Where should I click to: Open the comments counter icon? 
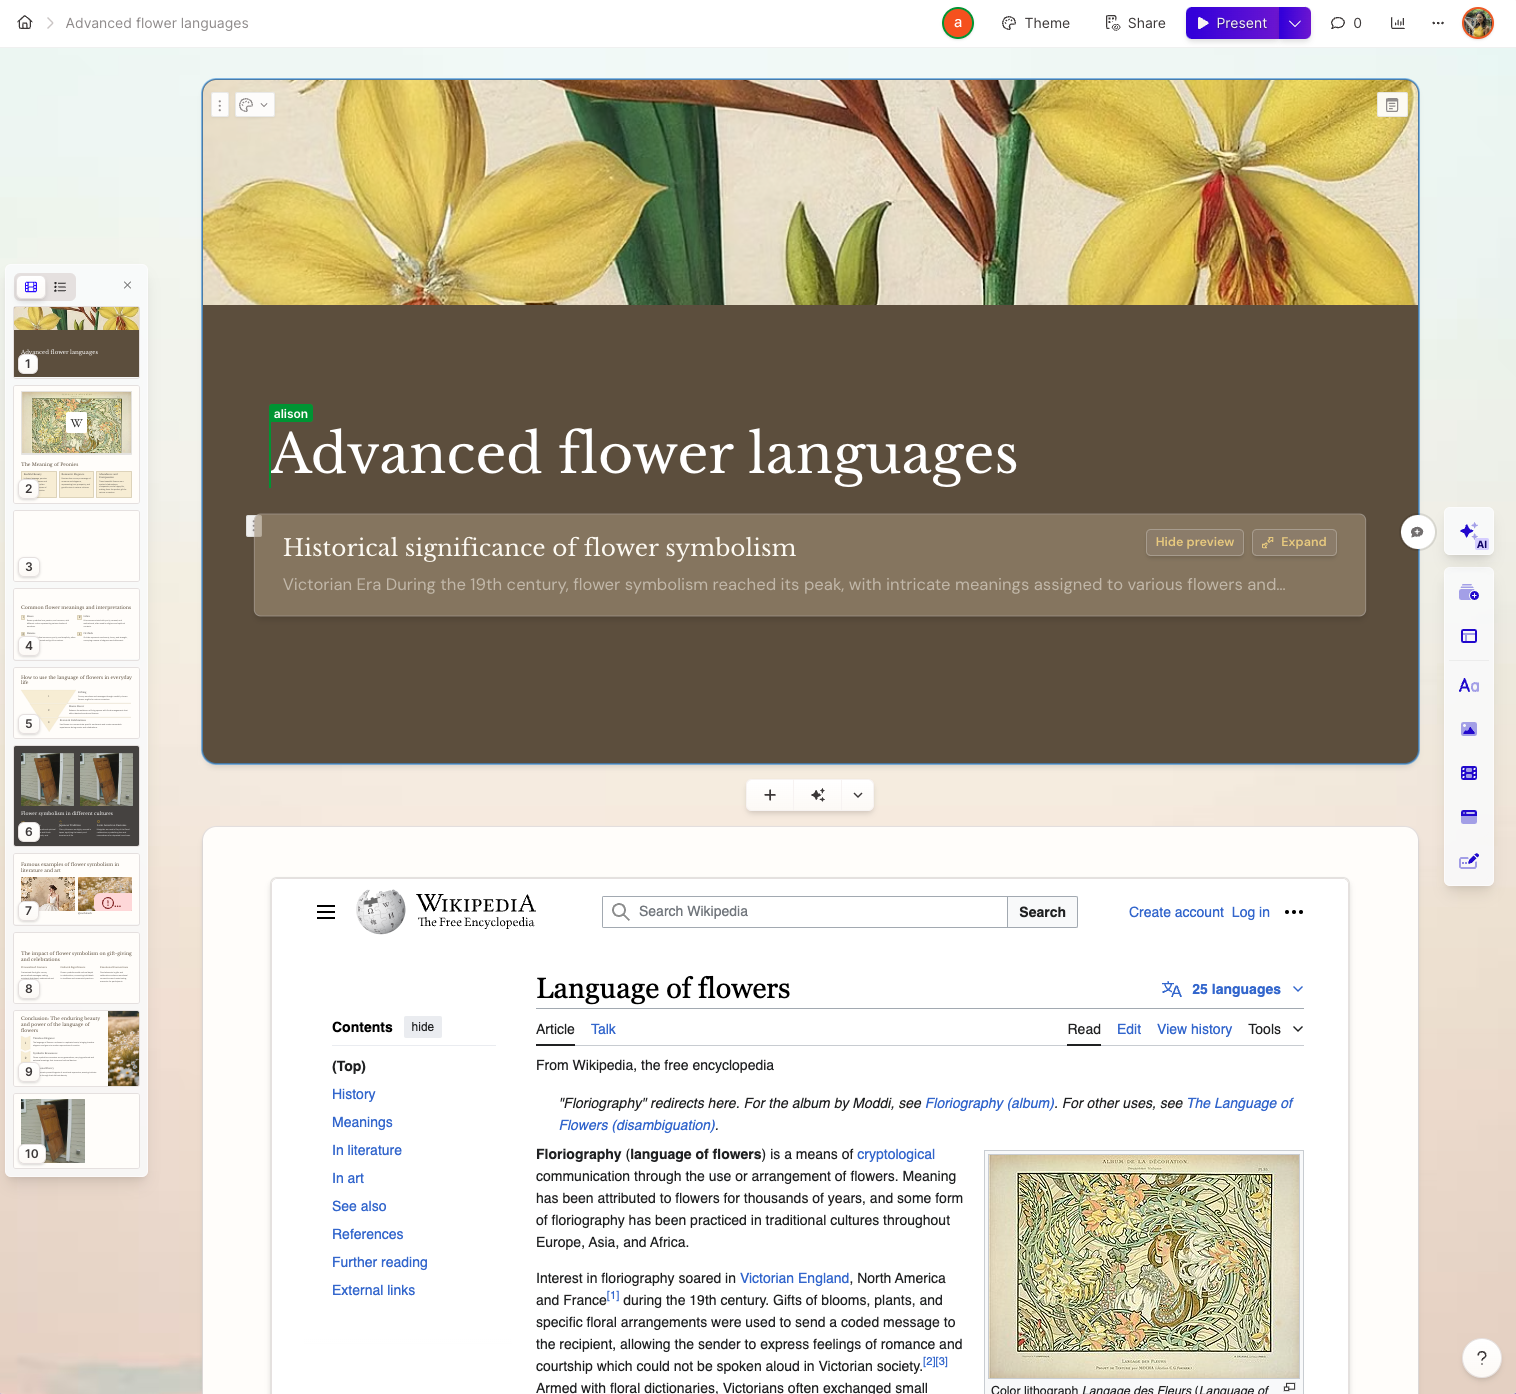pyautogui.click(x=1346, y=23)
